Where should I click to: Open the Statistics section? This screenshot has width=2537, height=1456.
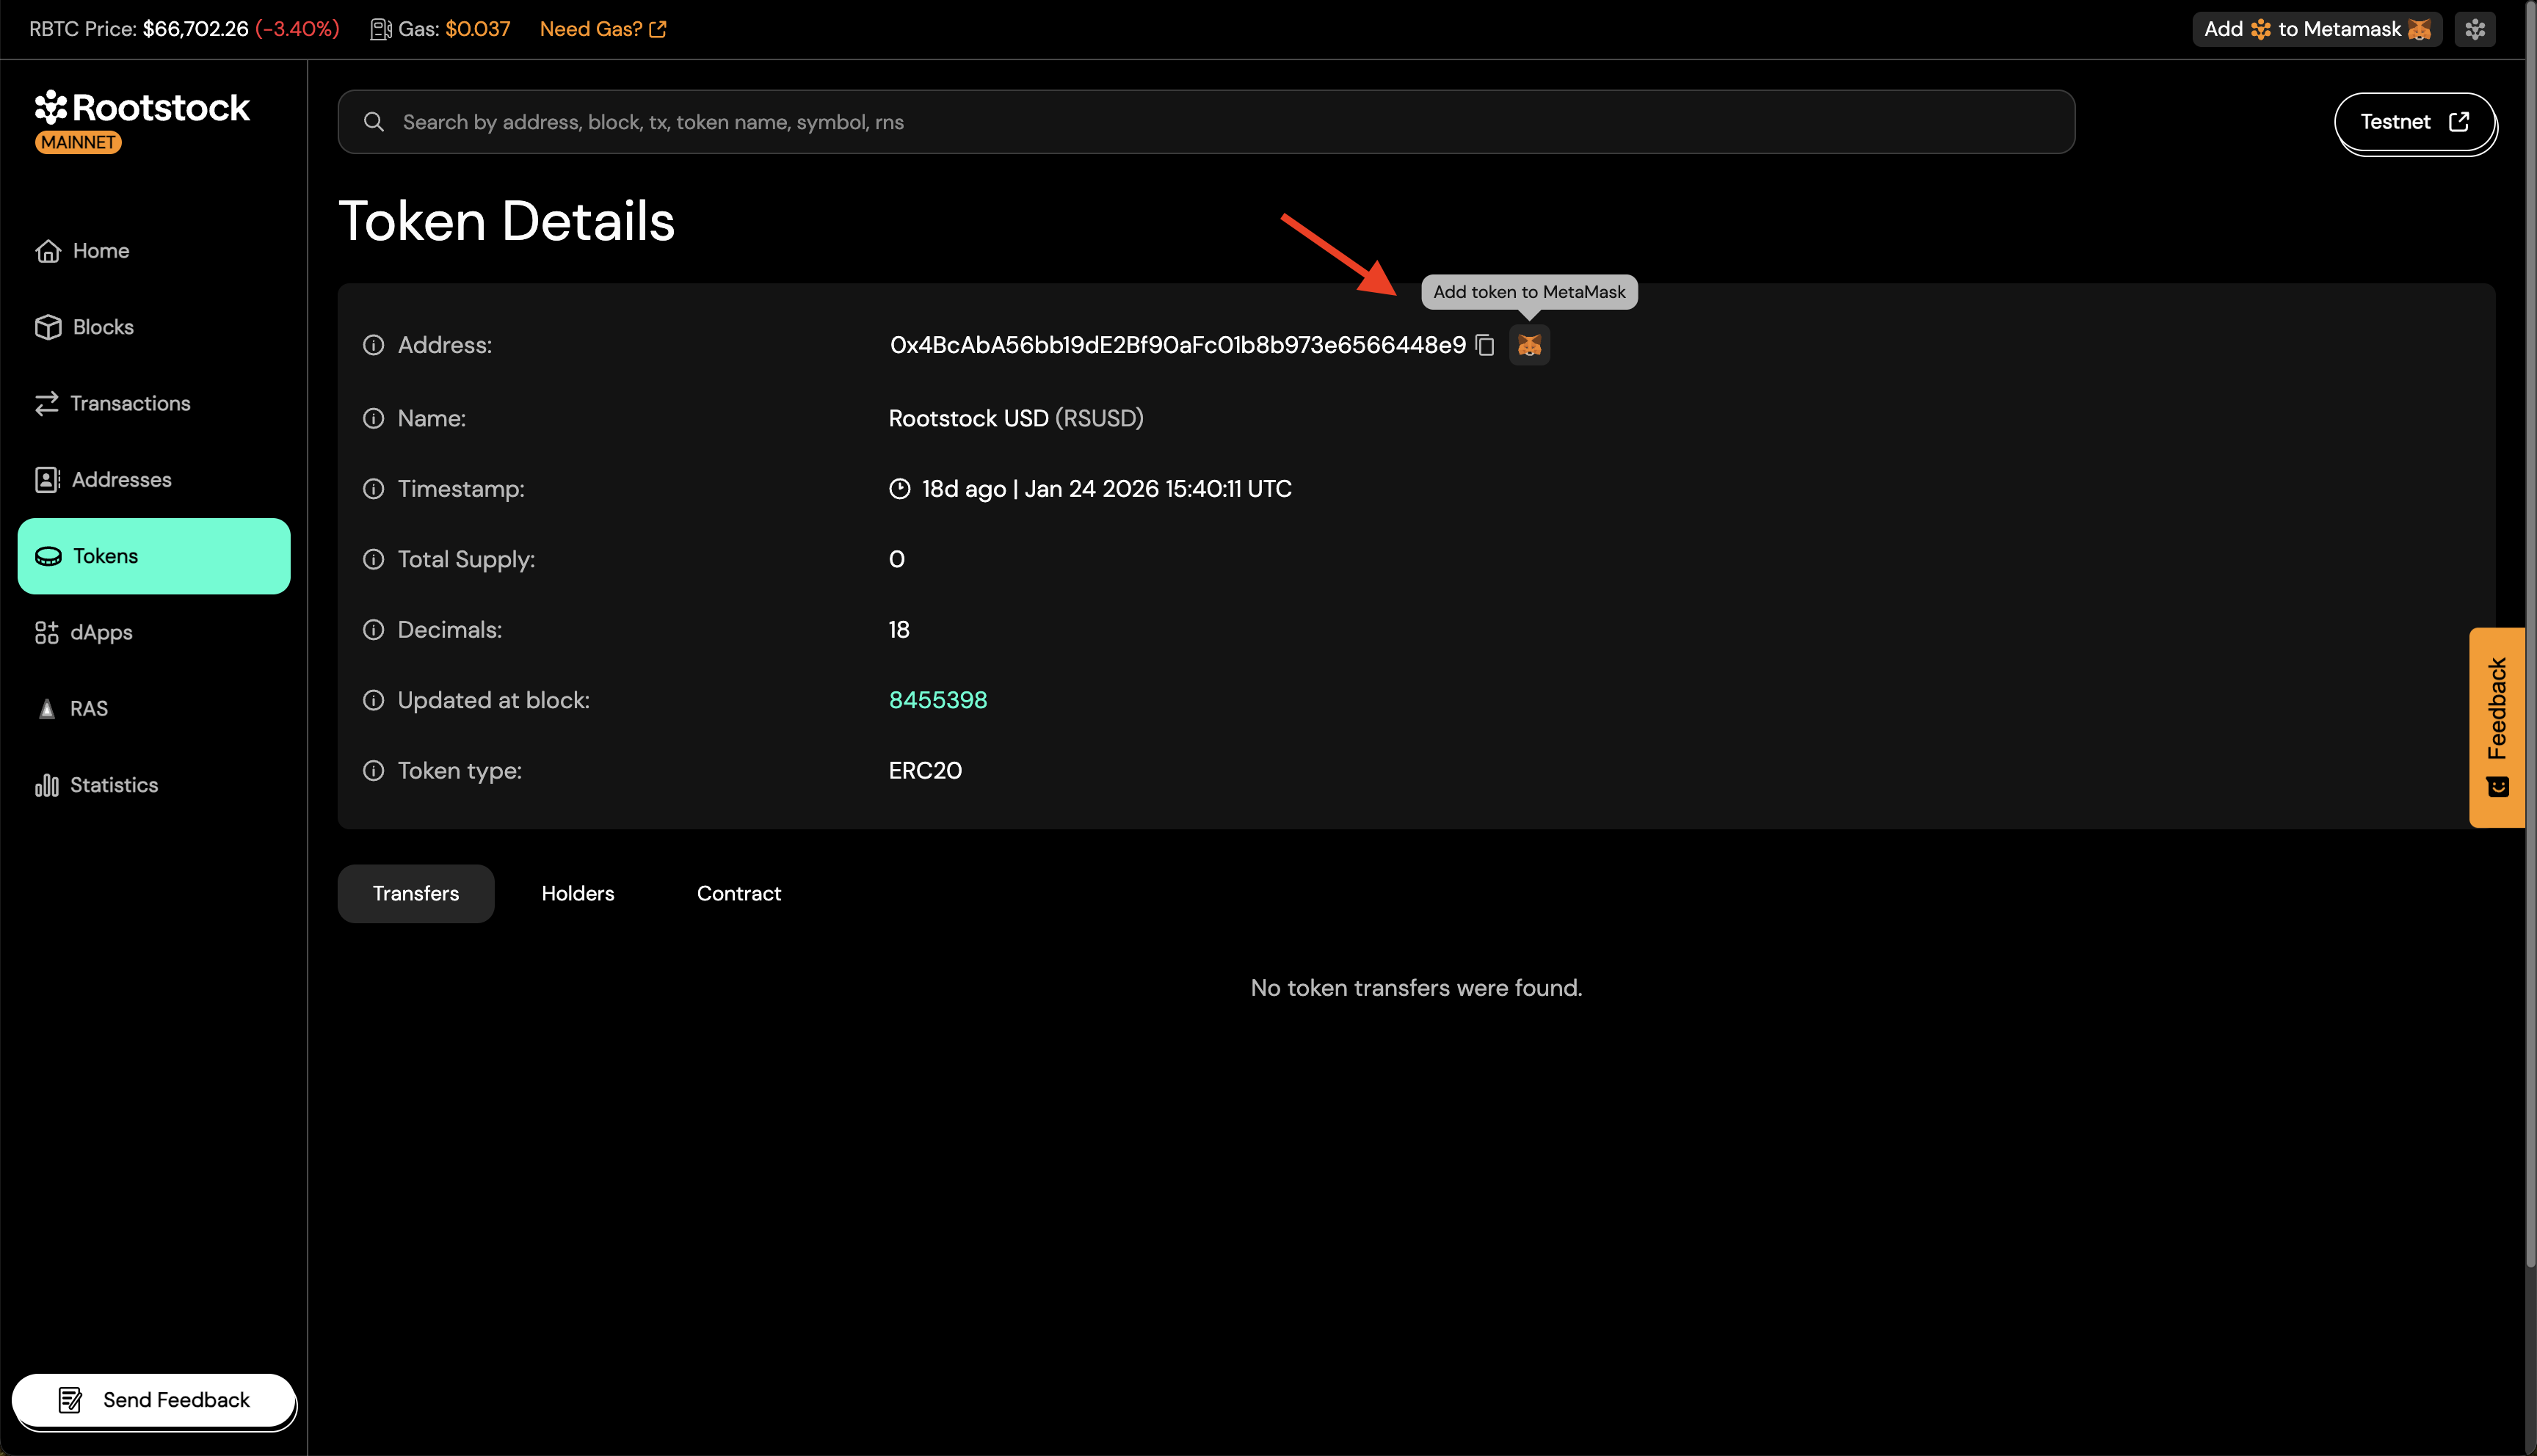114,785
